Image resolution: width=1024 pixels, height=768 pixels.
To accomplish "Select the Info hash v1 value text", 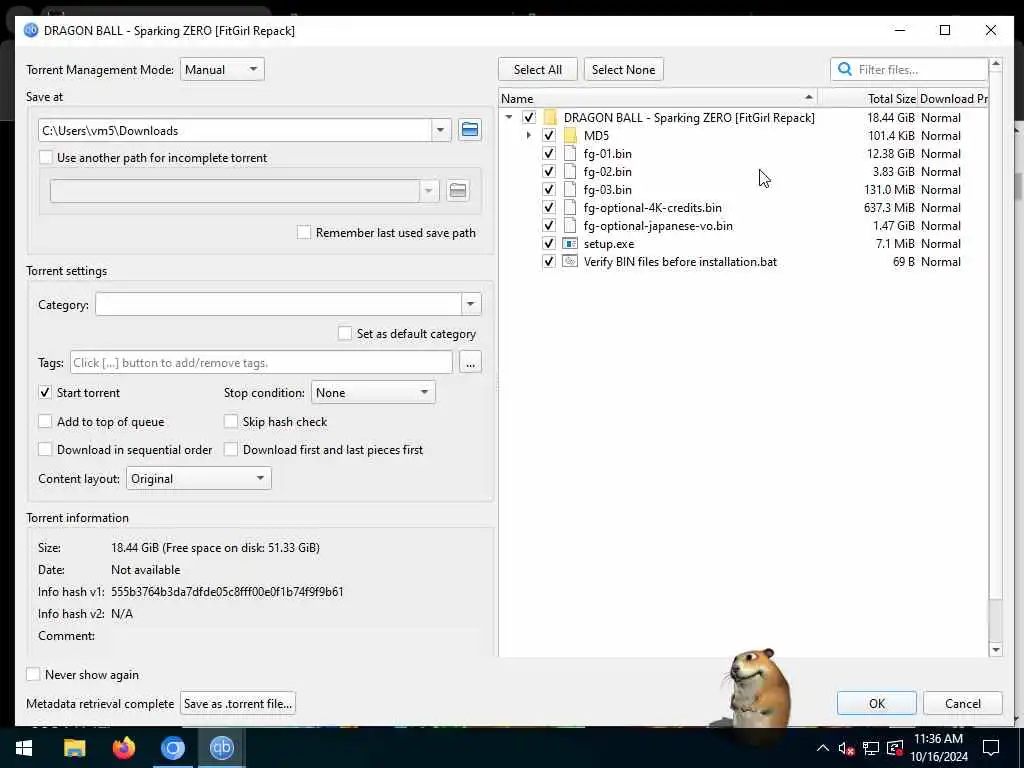I will click(x=227, y=592).
